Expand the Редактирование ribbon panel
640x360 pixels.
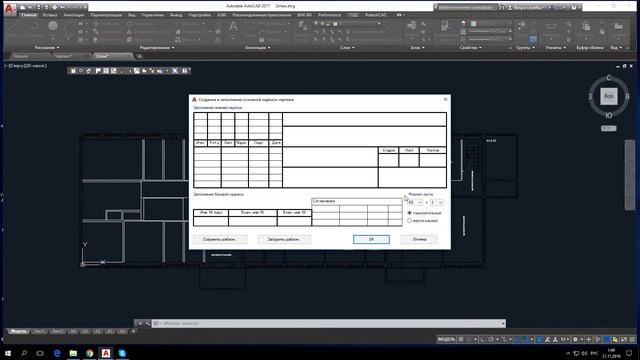pyautogui.click(x=157, y=48)
